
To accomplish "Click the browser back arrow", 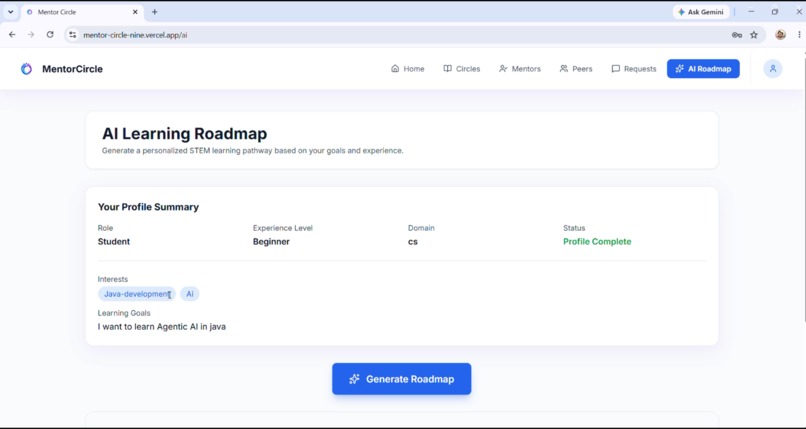I will [12, 34].
